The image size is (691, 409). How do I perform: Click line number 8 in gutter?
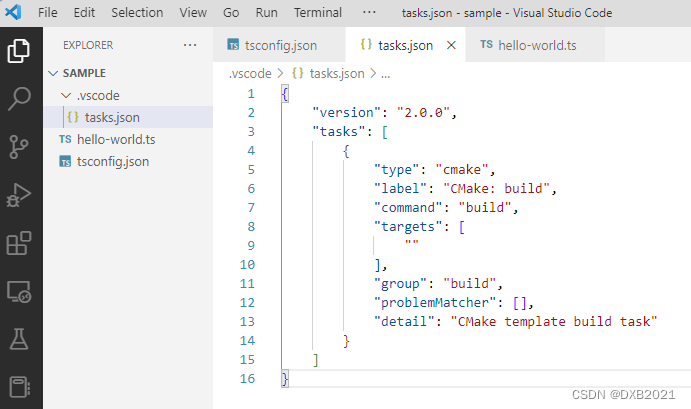251,227
